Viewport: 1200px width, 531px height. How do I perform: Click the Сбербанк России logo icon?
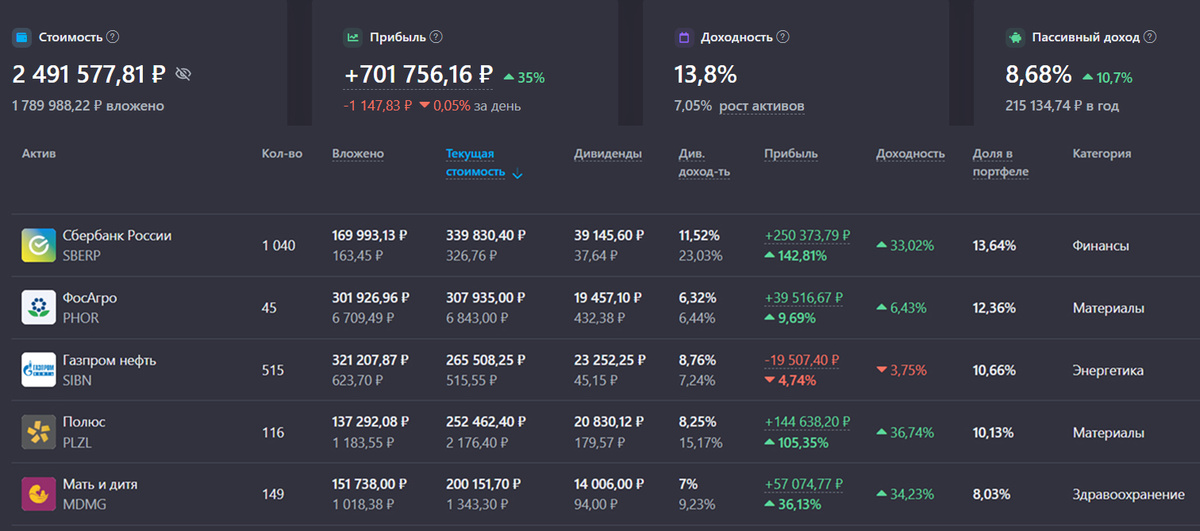click(38, 245)
